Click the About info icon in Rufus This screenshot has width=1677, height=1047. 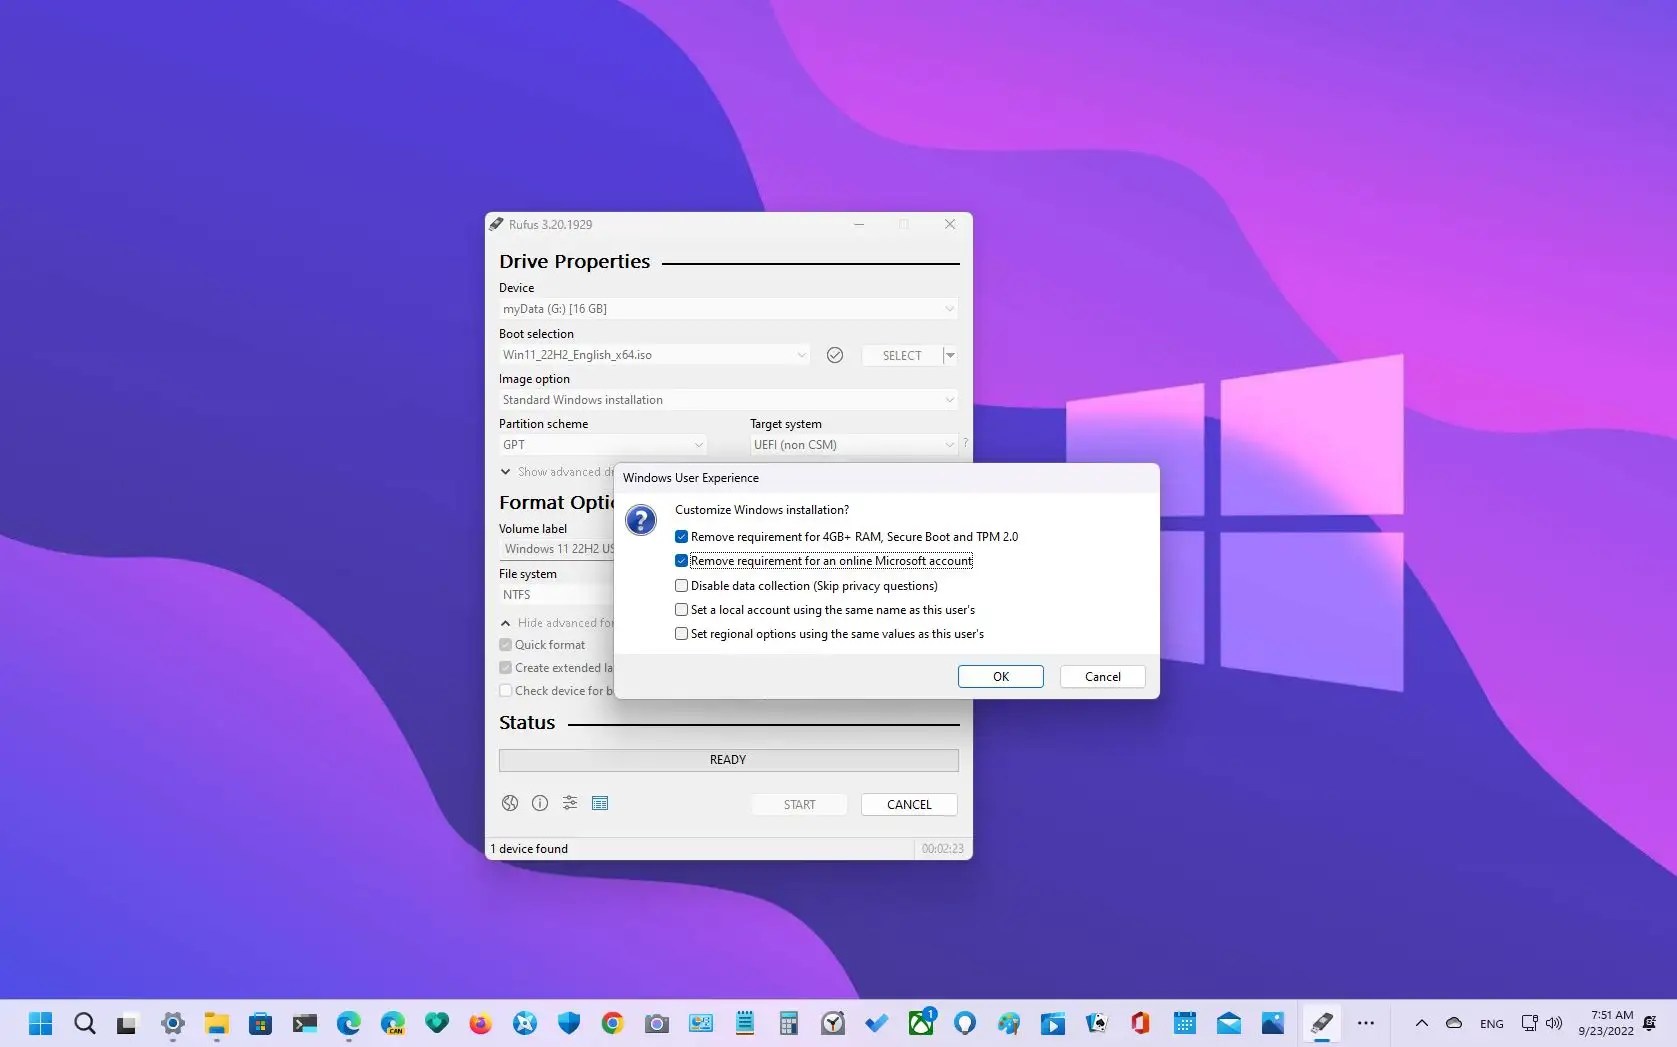pos(540,803)
